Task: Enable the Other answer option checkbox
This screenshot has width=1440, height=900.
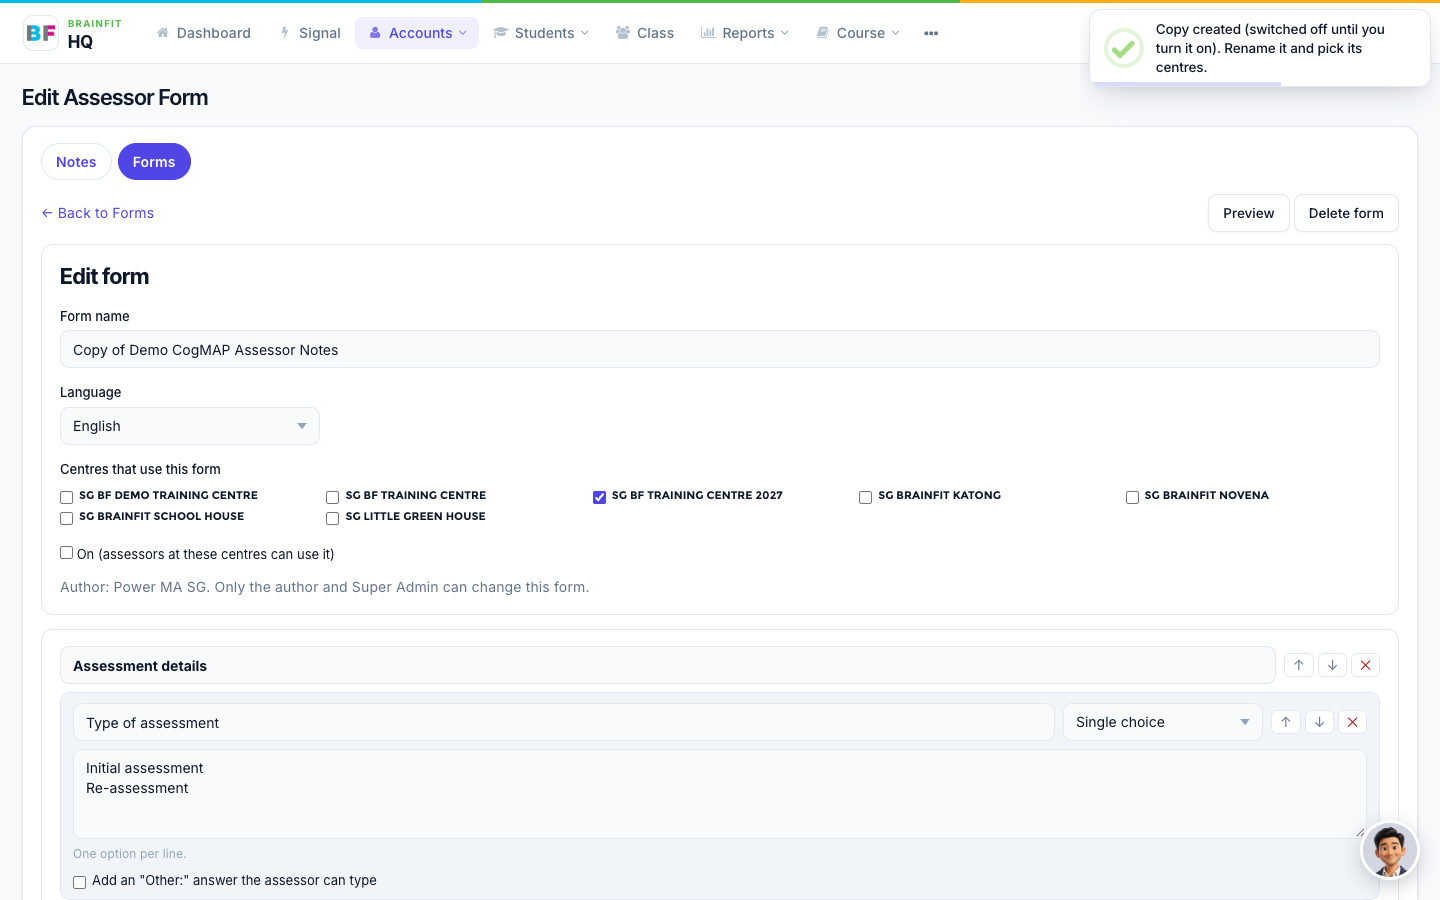Action: click(x=80, y=882)
